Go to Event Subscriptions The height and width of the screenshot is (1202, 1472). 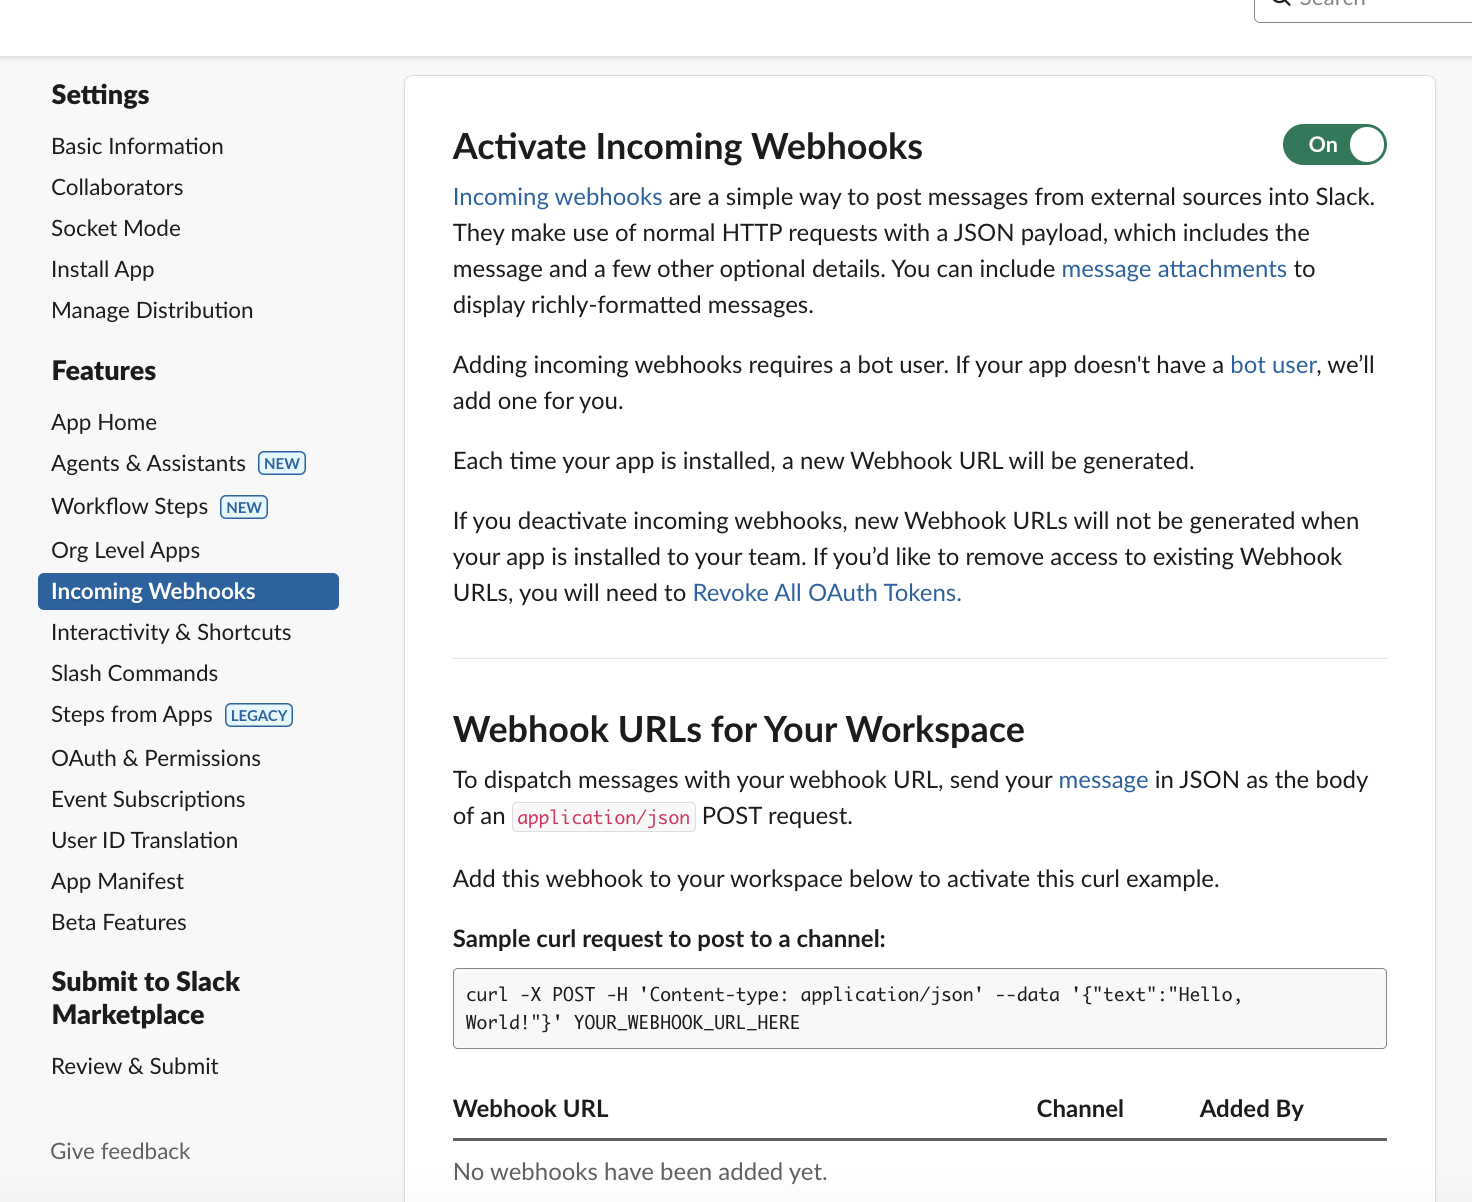coord(148,799)
